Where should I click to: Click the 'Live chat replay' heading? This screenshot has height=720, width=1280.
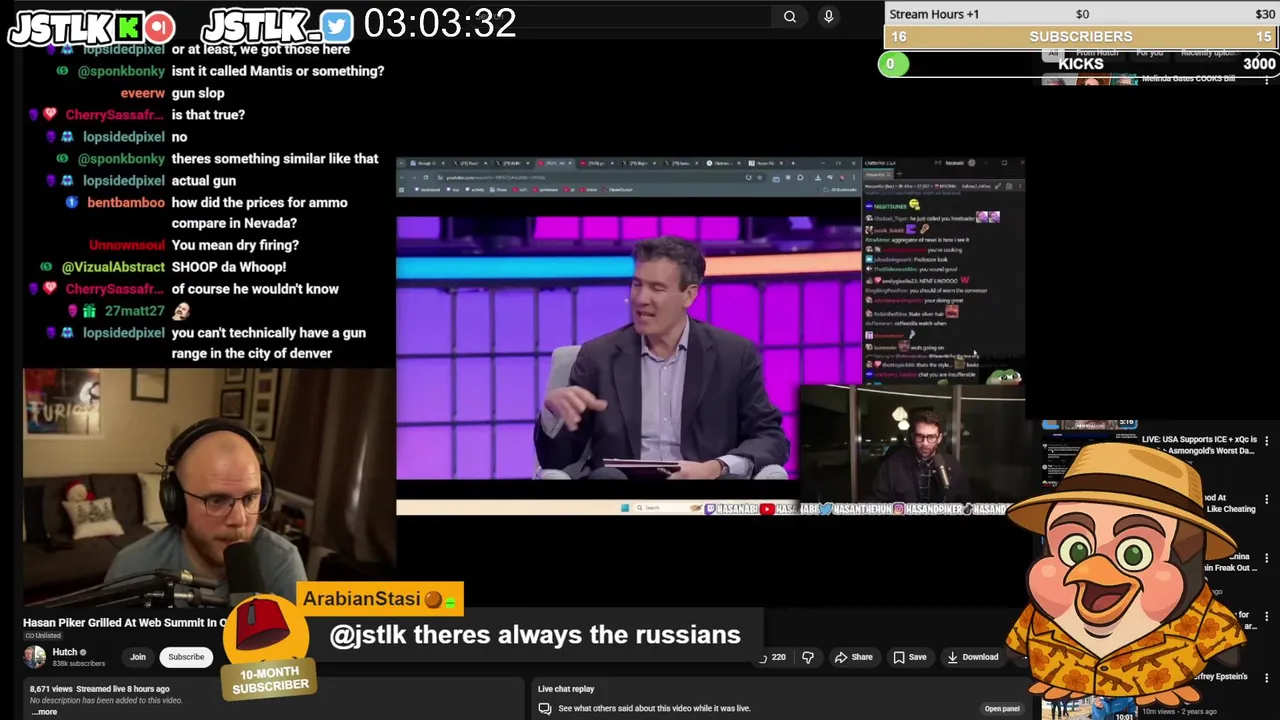tap(566, 689)
